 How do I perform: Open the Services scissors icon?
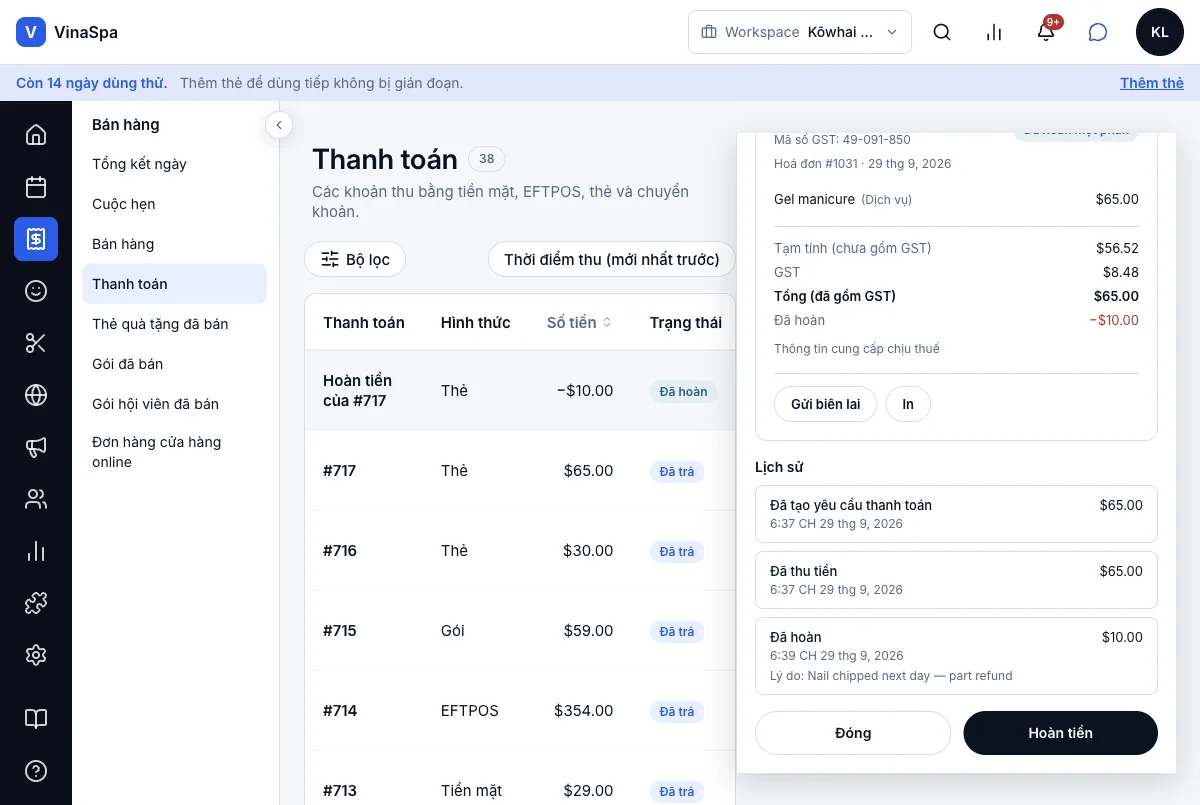click(x=36, y=343)
